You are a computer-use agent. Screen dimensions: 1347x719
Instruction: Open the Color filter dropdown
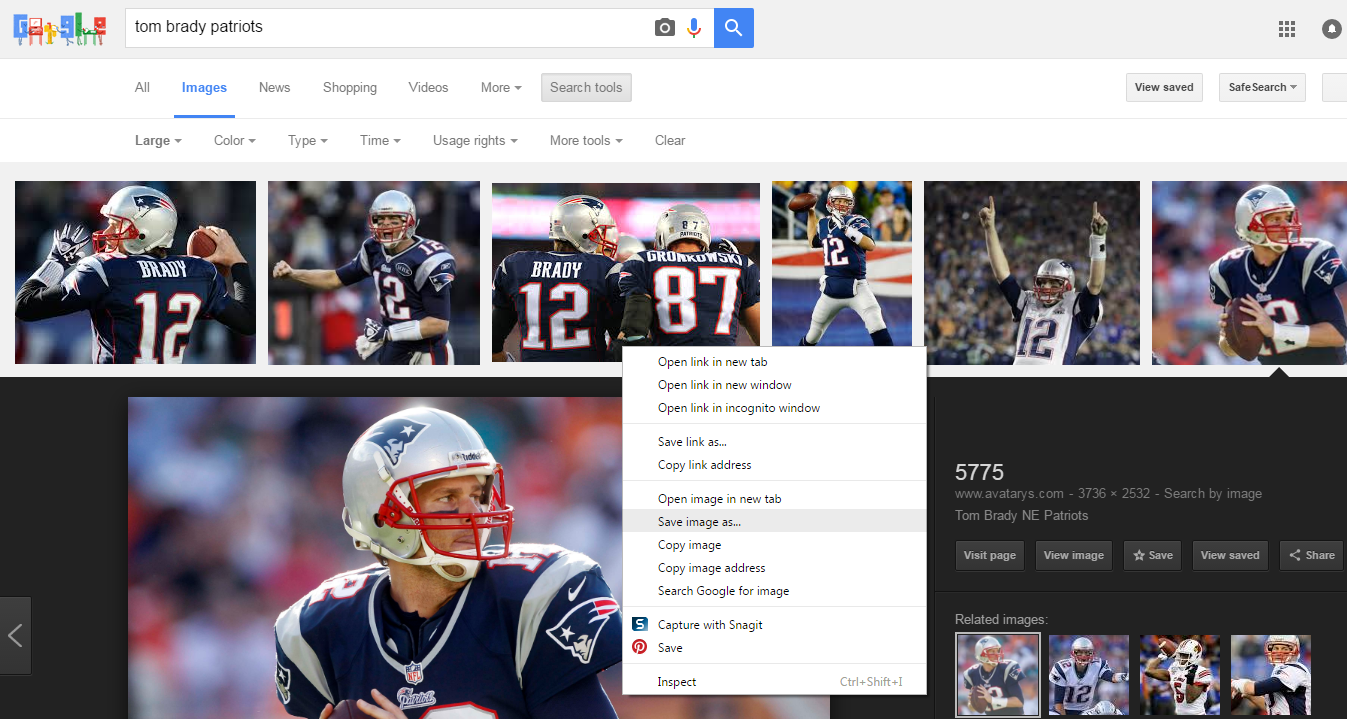pos(235,141)
